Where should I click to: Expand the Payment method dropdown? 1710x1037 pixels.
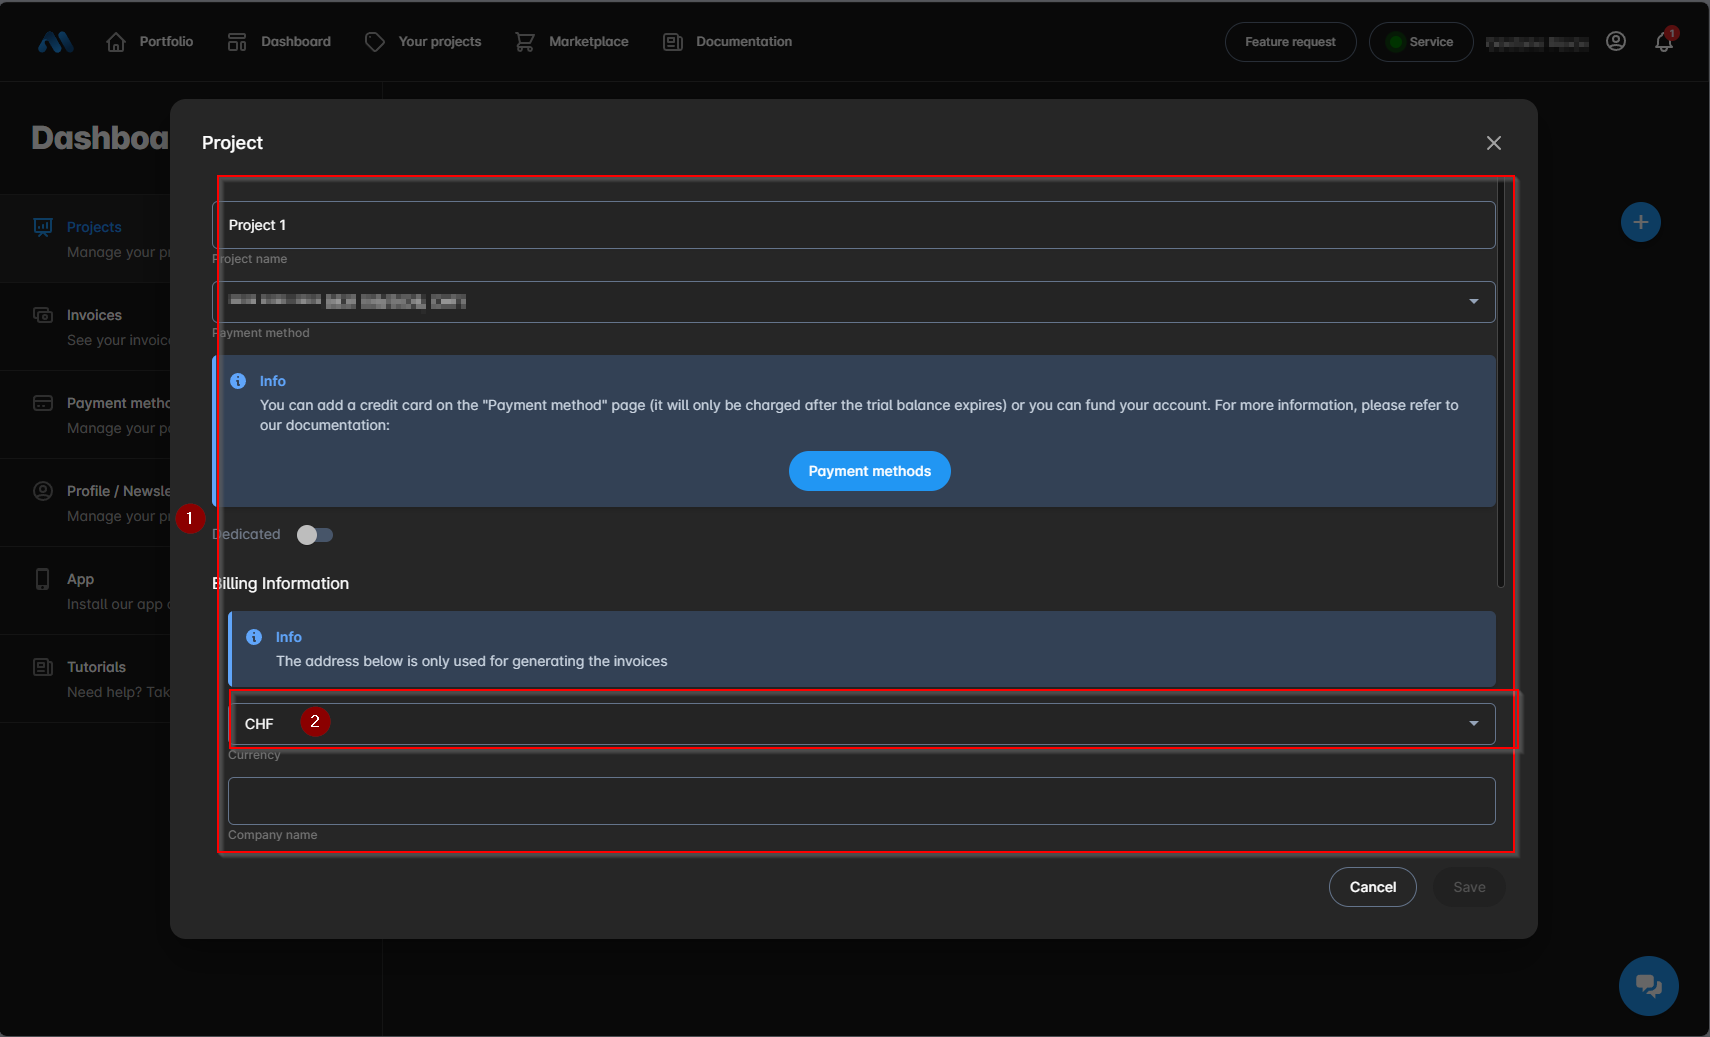(x=1473, y=302)
